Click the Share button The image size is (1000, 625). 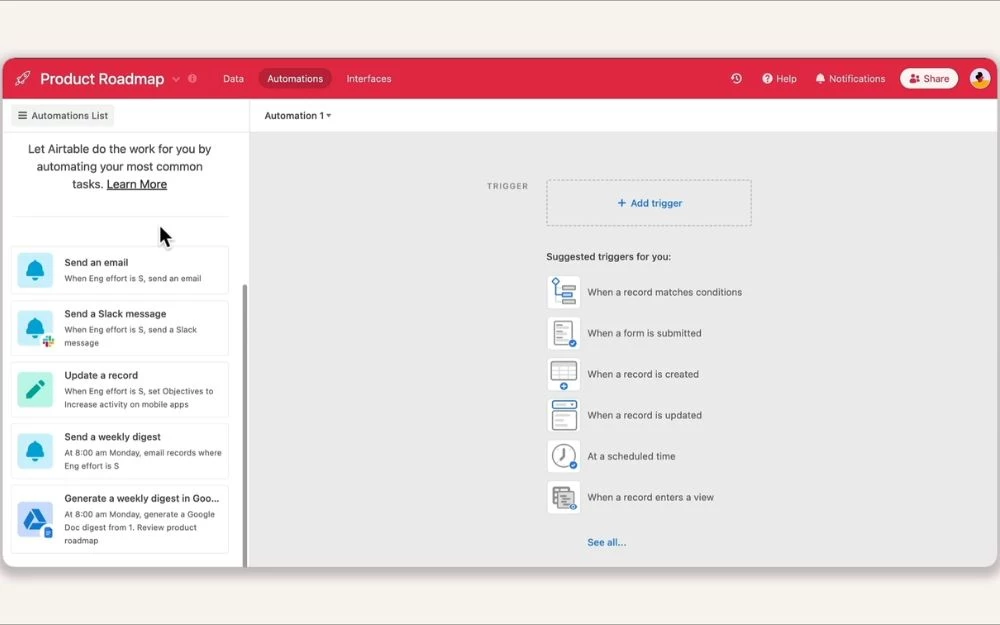[929, 79]
